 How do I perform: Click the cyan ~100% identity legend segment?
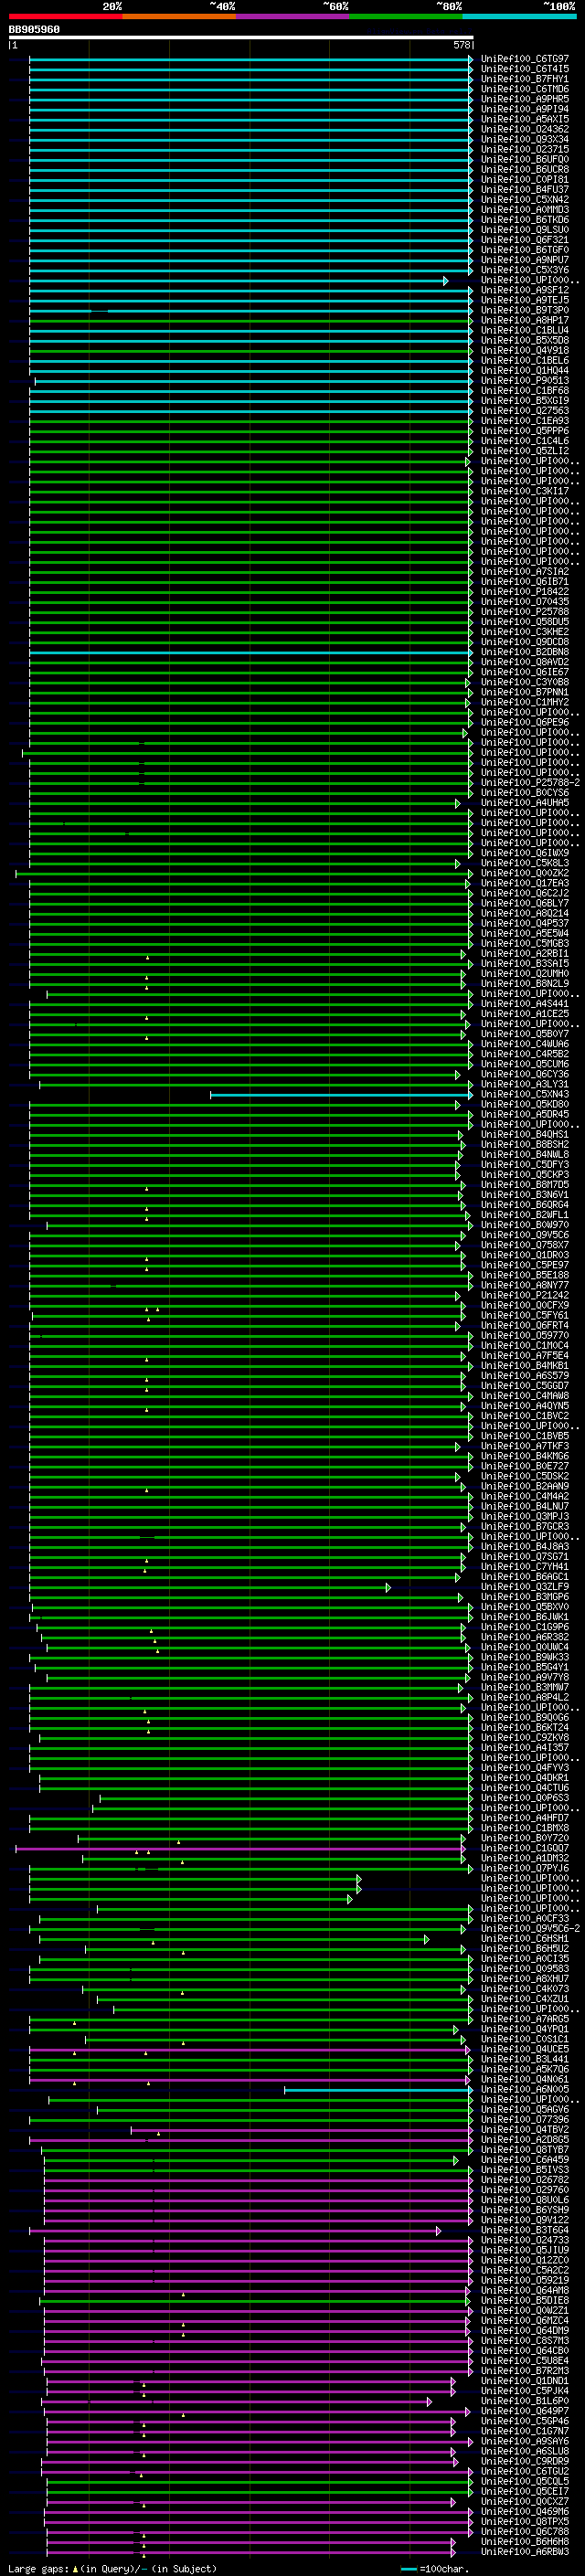pyautogui.click(x=519, y=16)
